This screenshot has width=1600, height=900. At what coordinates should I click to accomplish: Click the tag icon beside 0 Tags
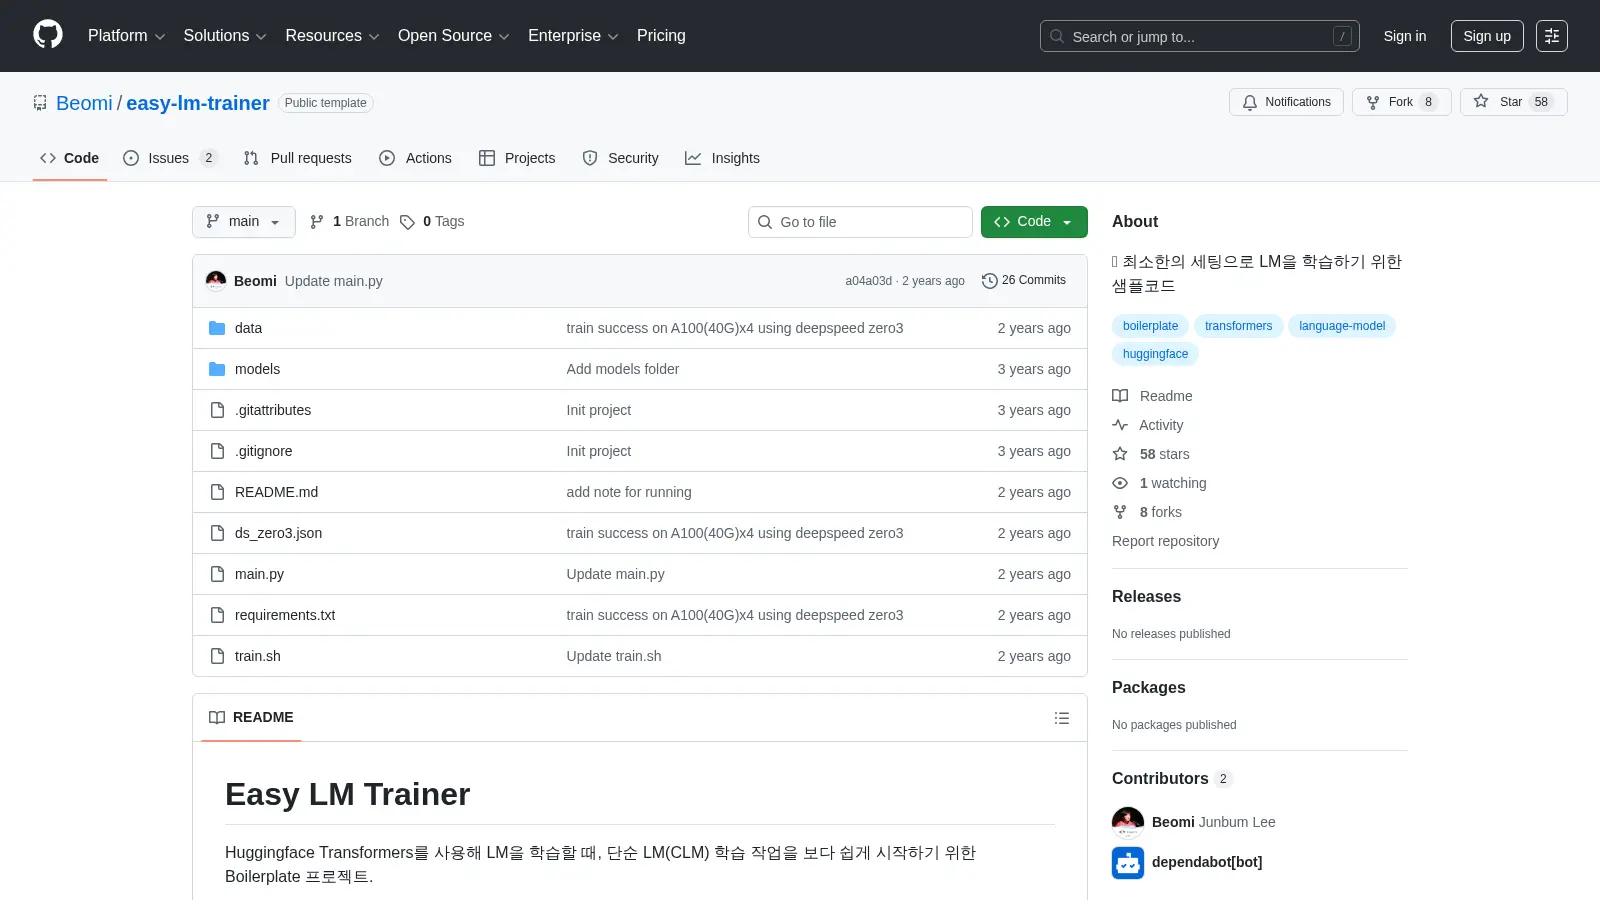pos(407,222)
